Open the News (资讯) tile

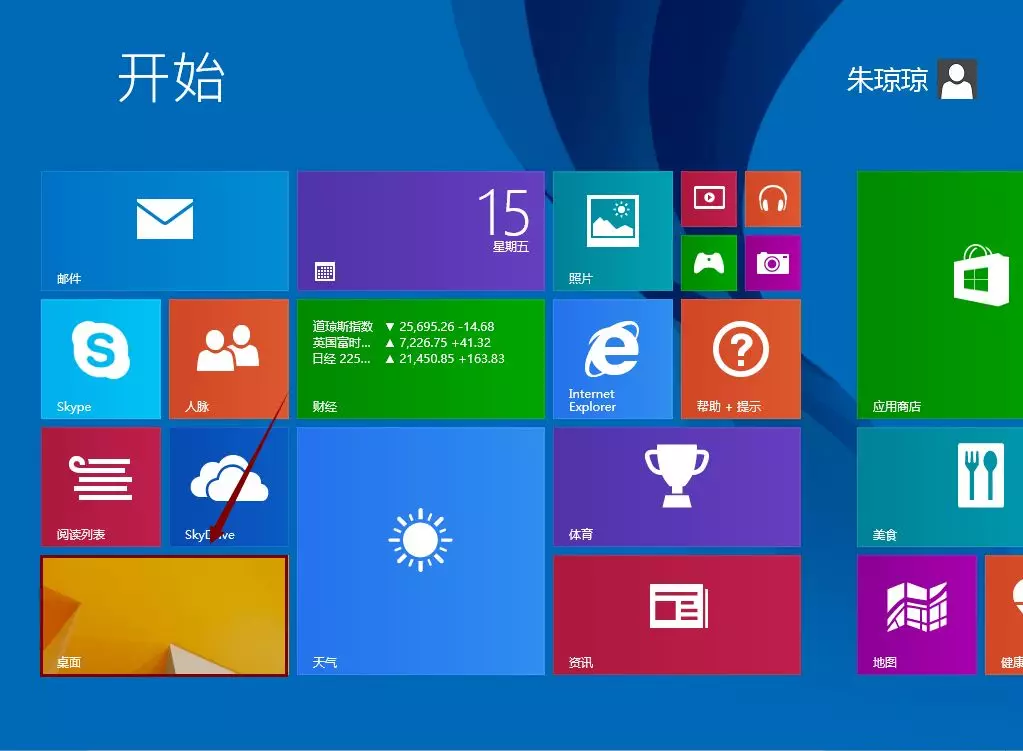click(677, 615)
